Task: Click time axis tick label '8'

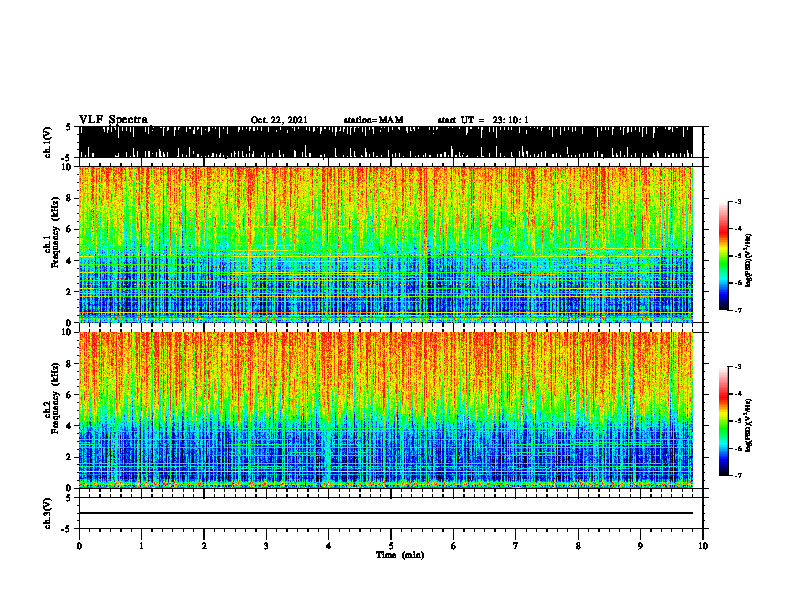Action: point(578,546)
